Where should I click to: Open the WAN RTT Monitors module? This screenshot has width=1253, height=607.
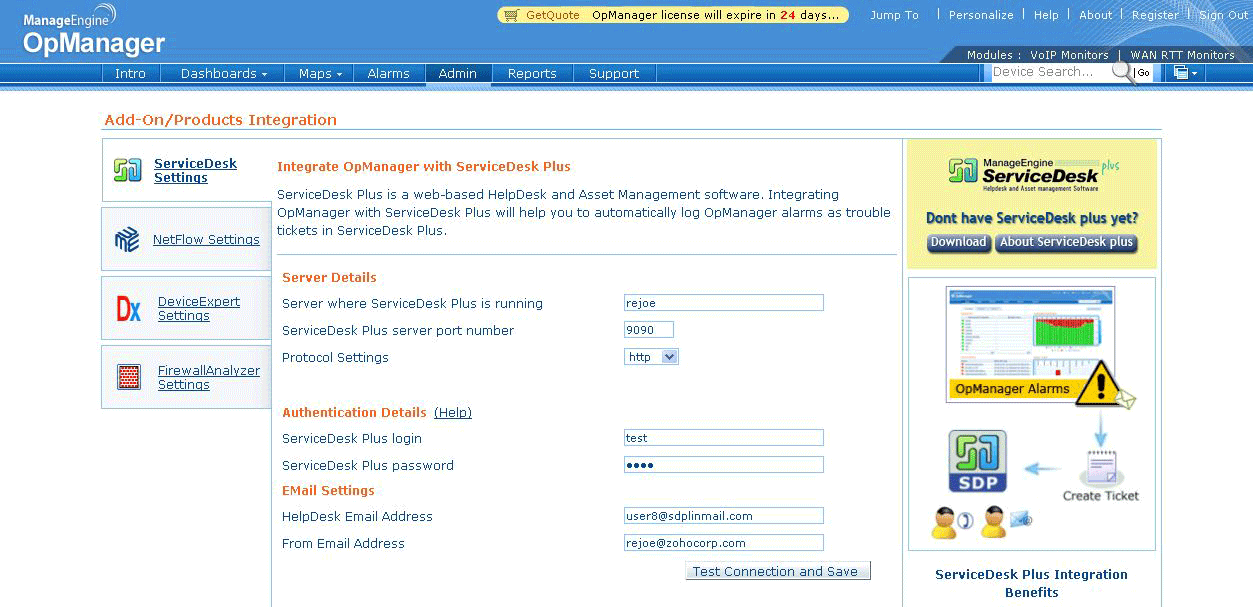coord(1183,55)
